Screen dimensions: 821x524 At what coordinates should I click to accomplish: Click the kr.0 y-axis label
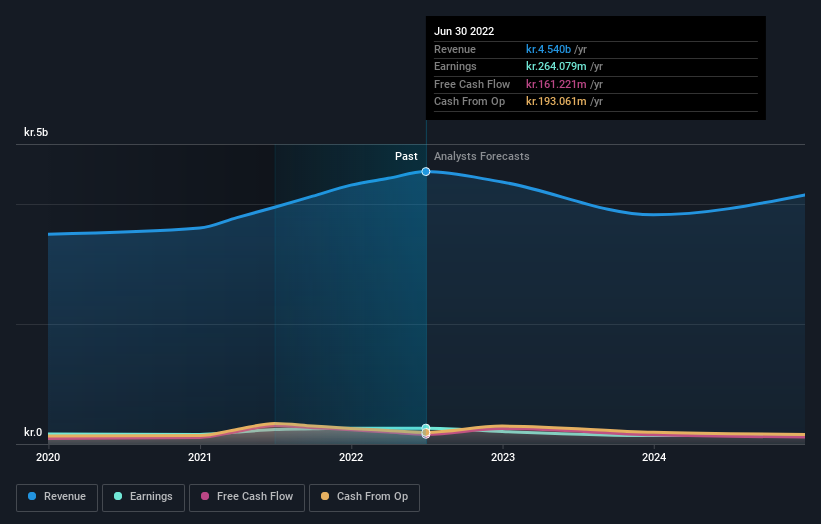(x=33, y=432)
